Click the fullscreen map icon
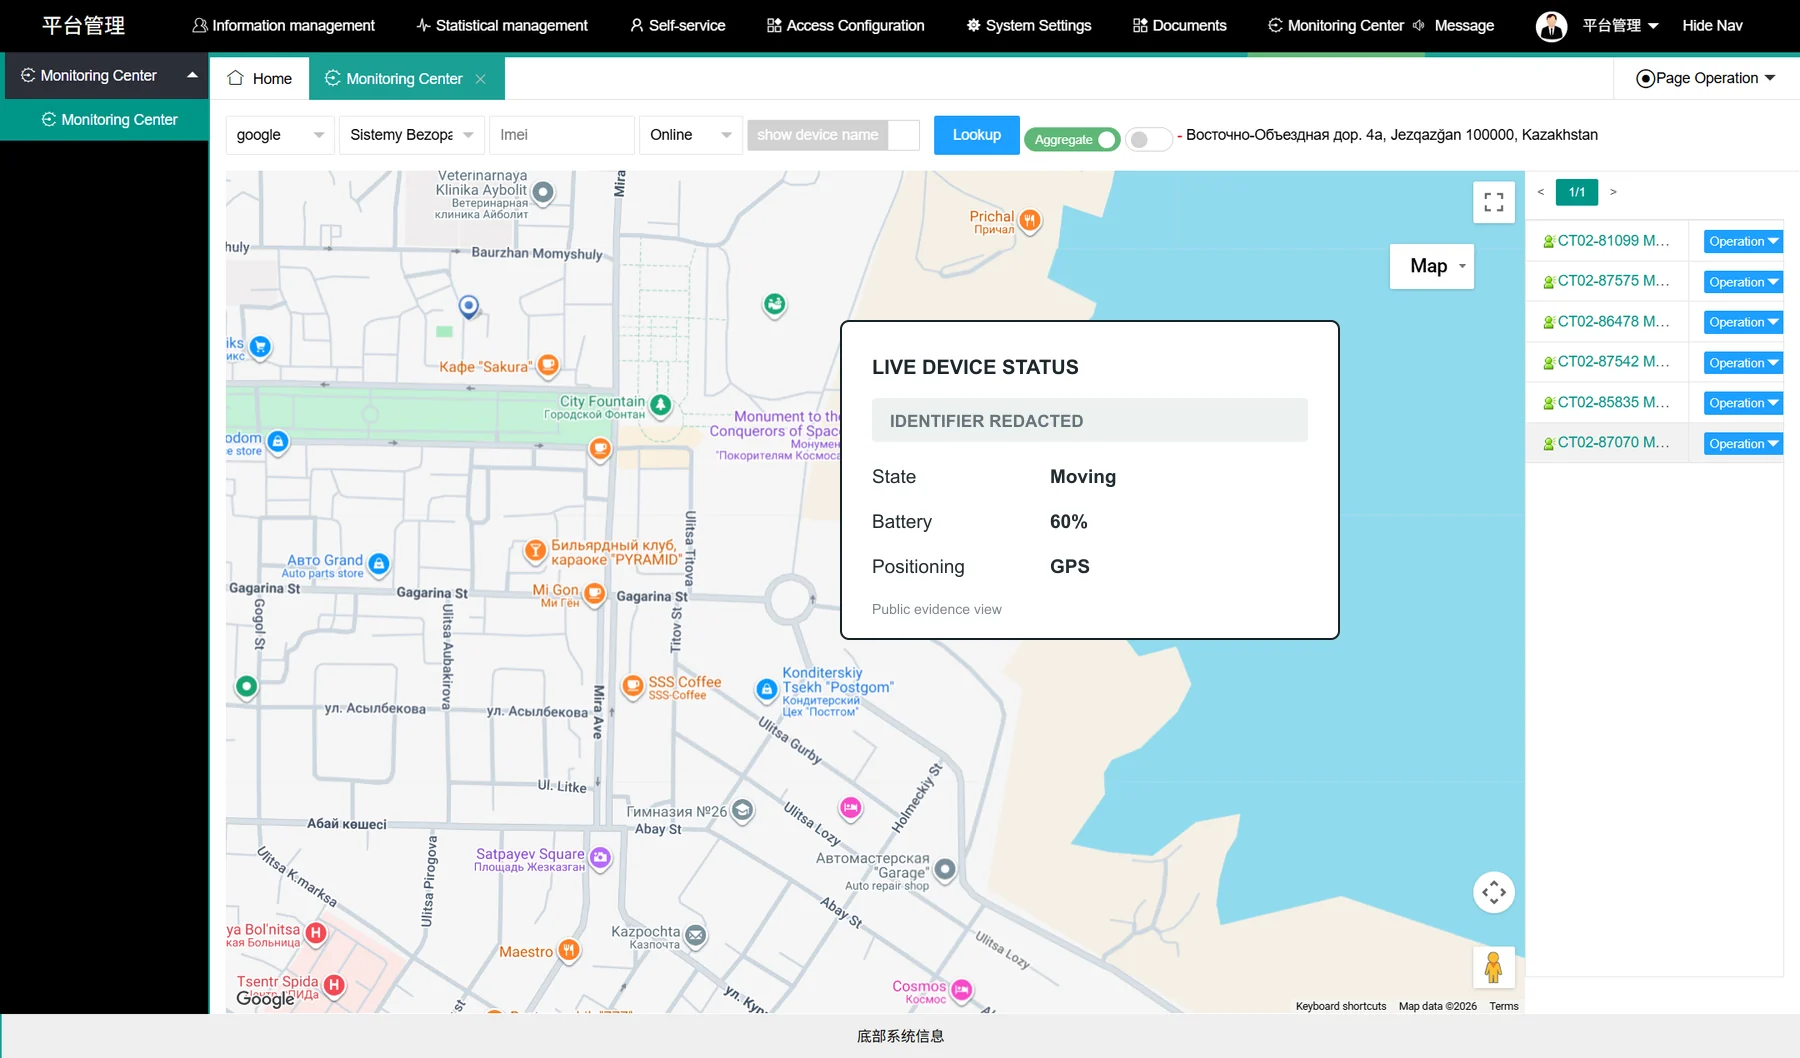Viewport: 1800px width, 1058px height. [1494, 202]
